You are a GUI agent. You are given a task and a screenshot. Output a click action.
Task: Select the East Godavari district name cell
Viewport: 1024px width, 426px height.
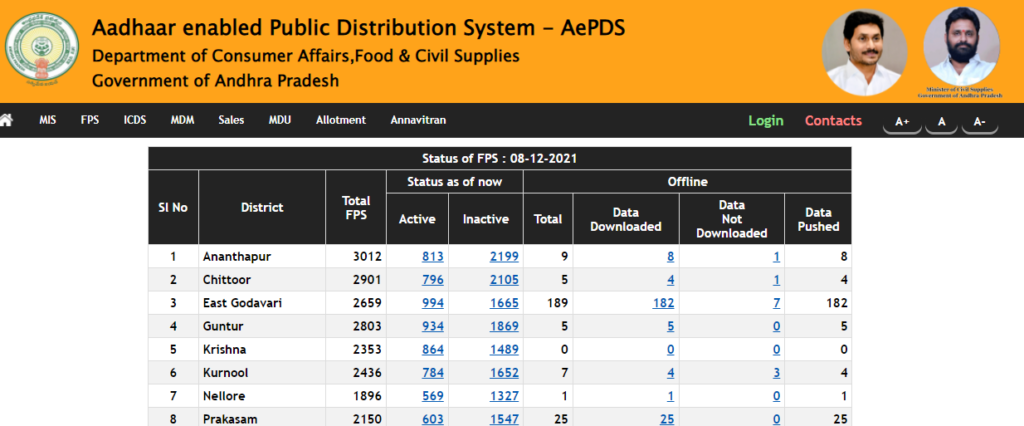262,303
